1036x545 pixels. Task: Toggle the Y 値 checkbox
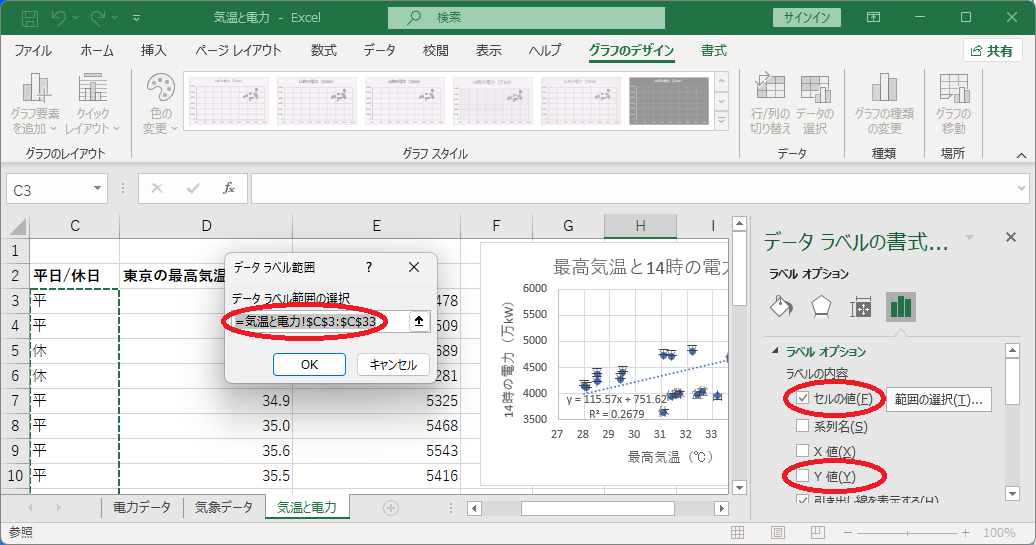(x=803, y=476)
